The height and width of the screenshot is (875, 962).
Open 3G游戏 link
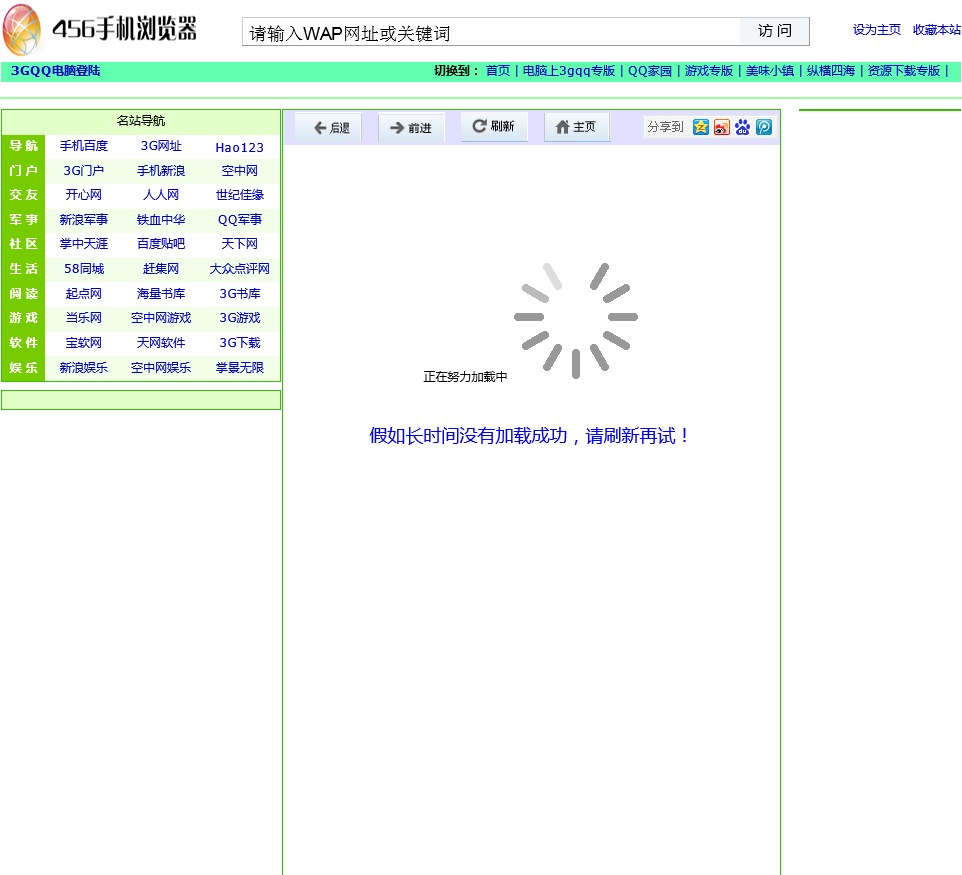[x=240, y=318]
